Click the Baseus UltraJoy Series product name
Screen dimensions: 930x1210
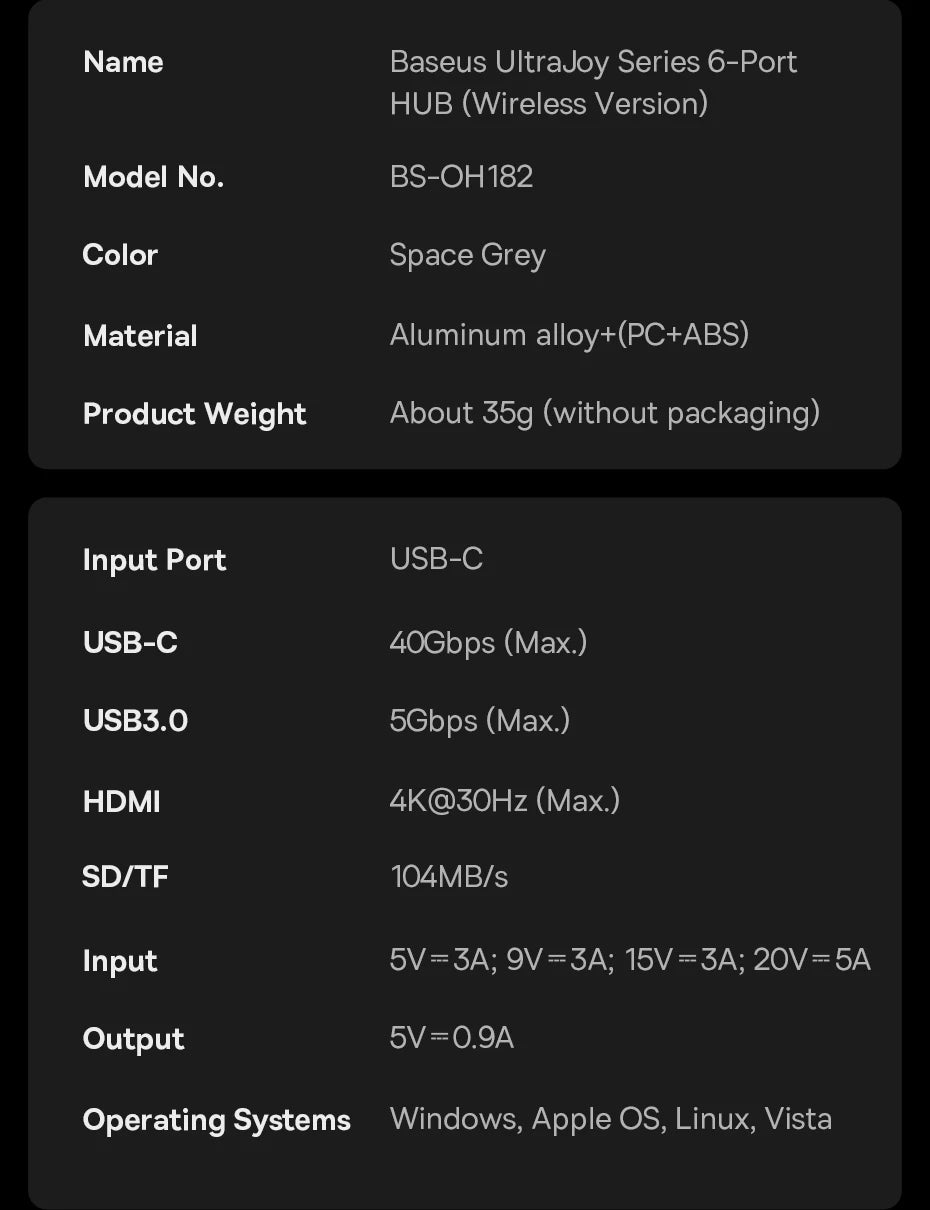click(x=592, y=82)
